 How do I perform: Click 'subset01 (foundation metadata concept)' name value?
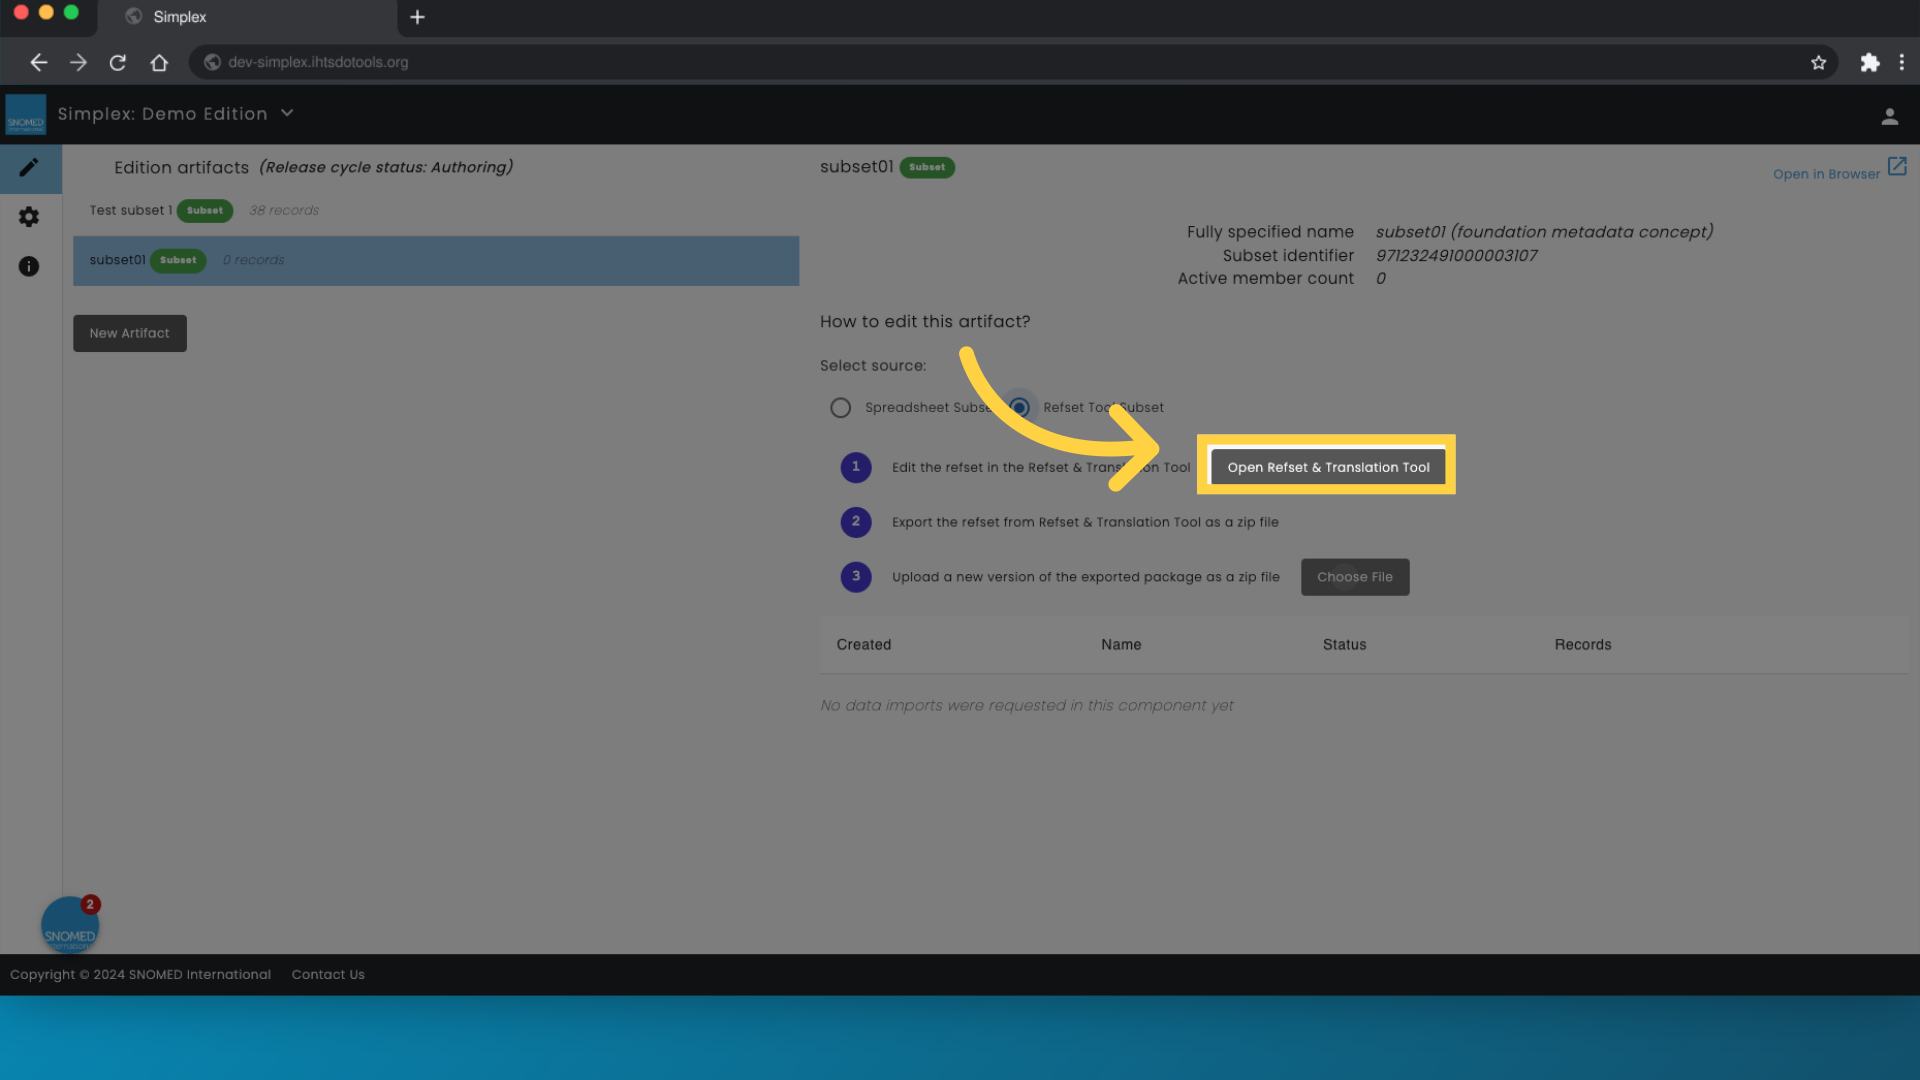click(1544, 232)
